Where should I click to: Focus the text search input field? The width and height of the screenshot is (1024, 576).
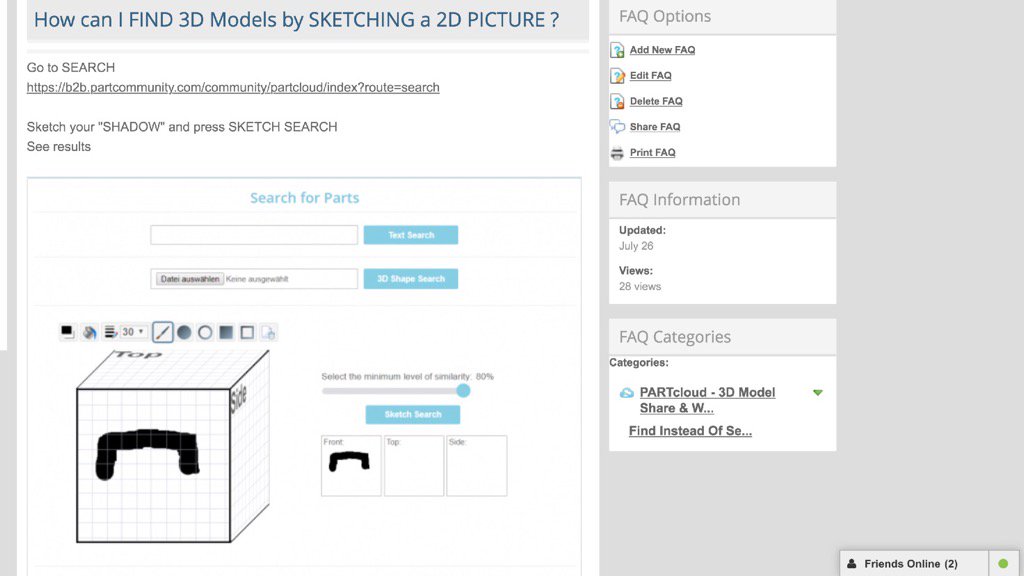pos(254,235)
